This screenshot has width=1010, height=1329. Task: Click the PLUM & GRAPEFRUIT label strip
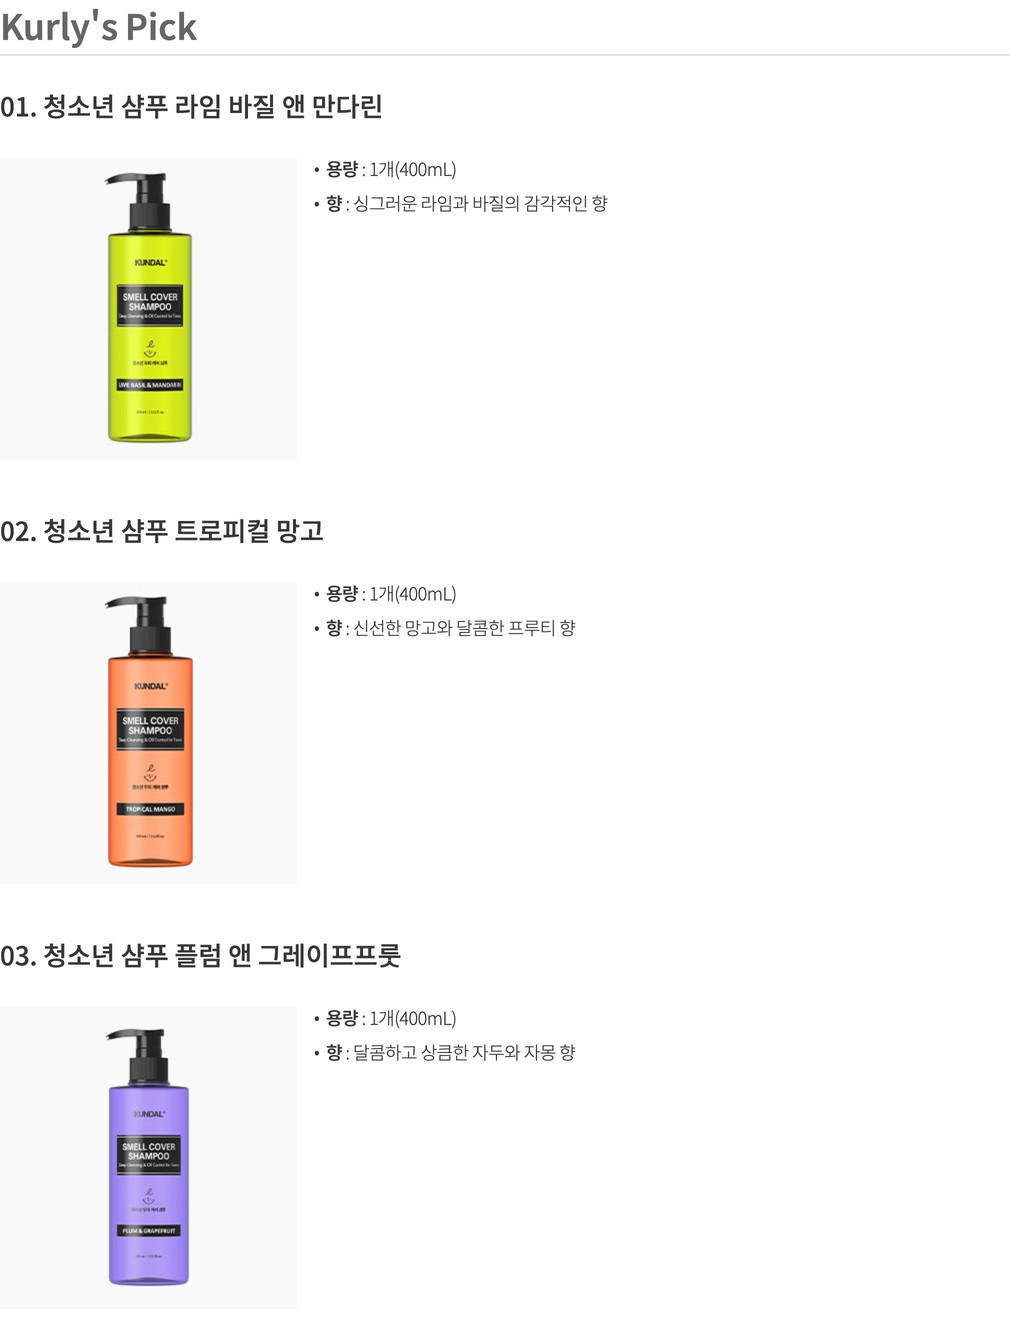click(149, 1231)
